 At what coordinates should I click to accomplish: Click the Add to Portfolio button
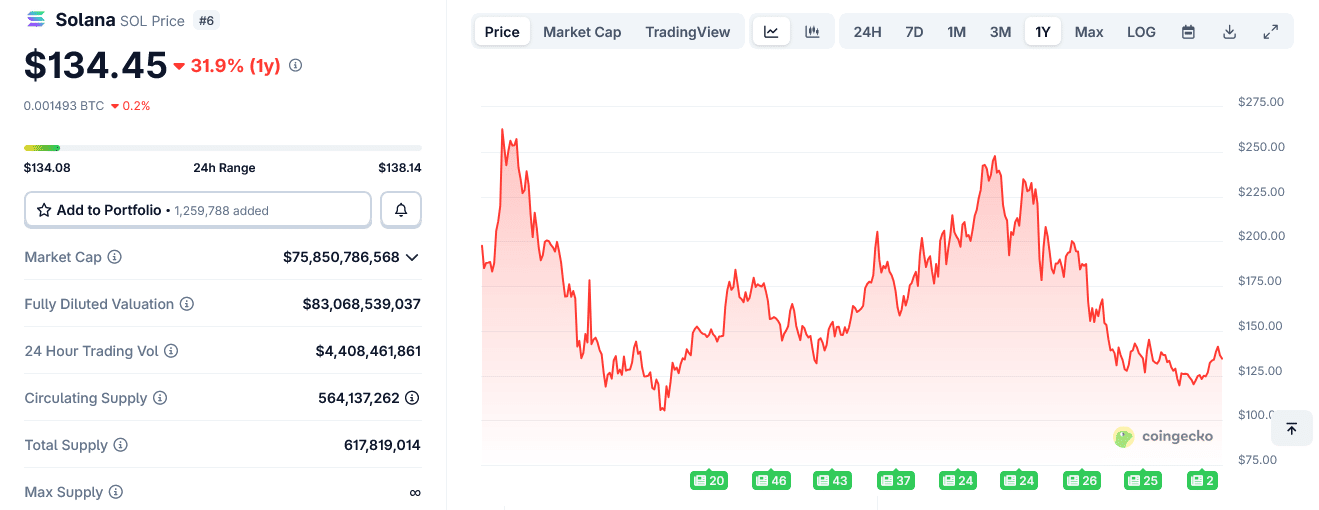(x=198, y=210)
